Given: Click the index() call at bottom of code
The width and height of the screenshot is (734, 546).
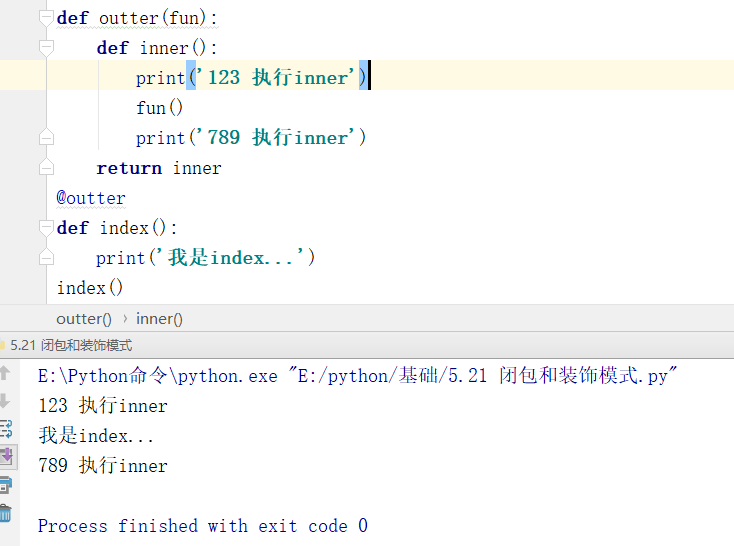Looking at the screenshot, I should pos(90,288).
